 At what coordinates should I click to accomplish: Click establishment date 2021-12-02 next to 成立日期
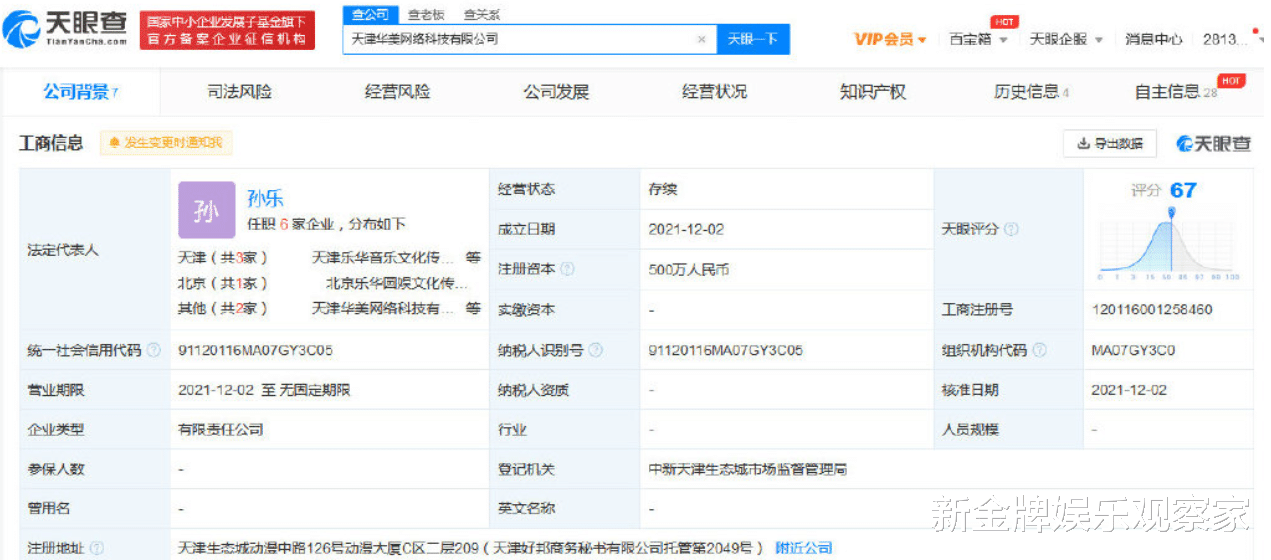pyautogui.click(x=686, y=229)
